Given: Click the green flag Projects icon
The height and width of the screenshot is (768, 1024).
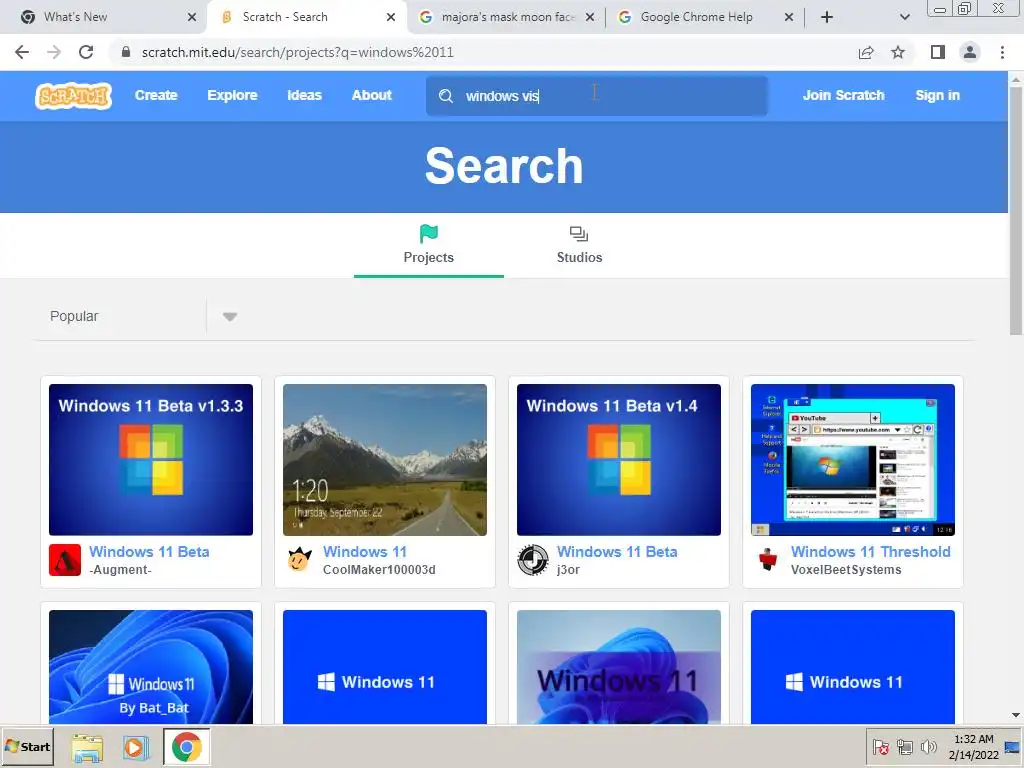Looking at the screenshot, I should click(x=428, y=233).
